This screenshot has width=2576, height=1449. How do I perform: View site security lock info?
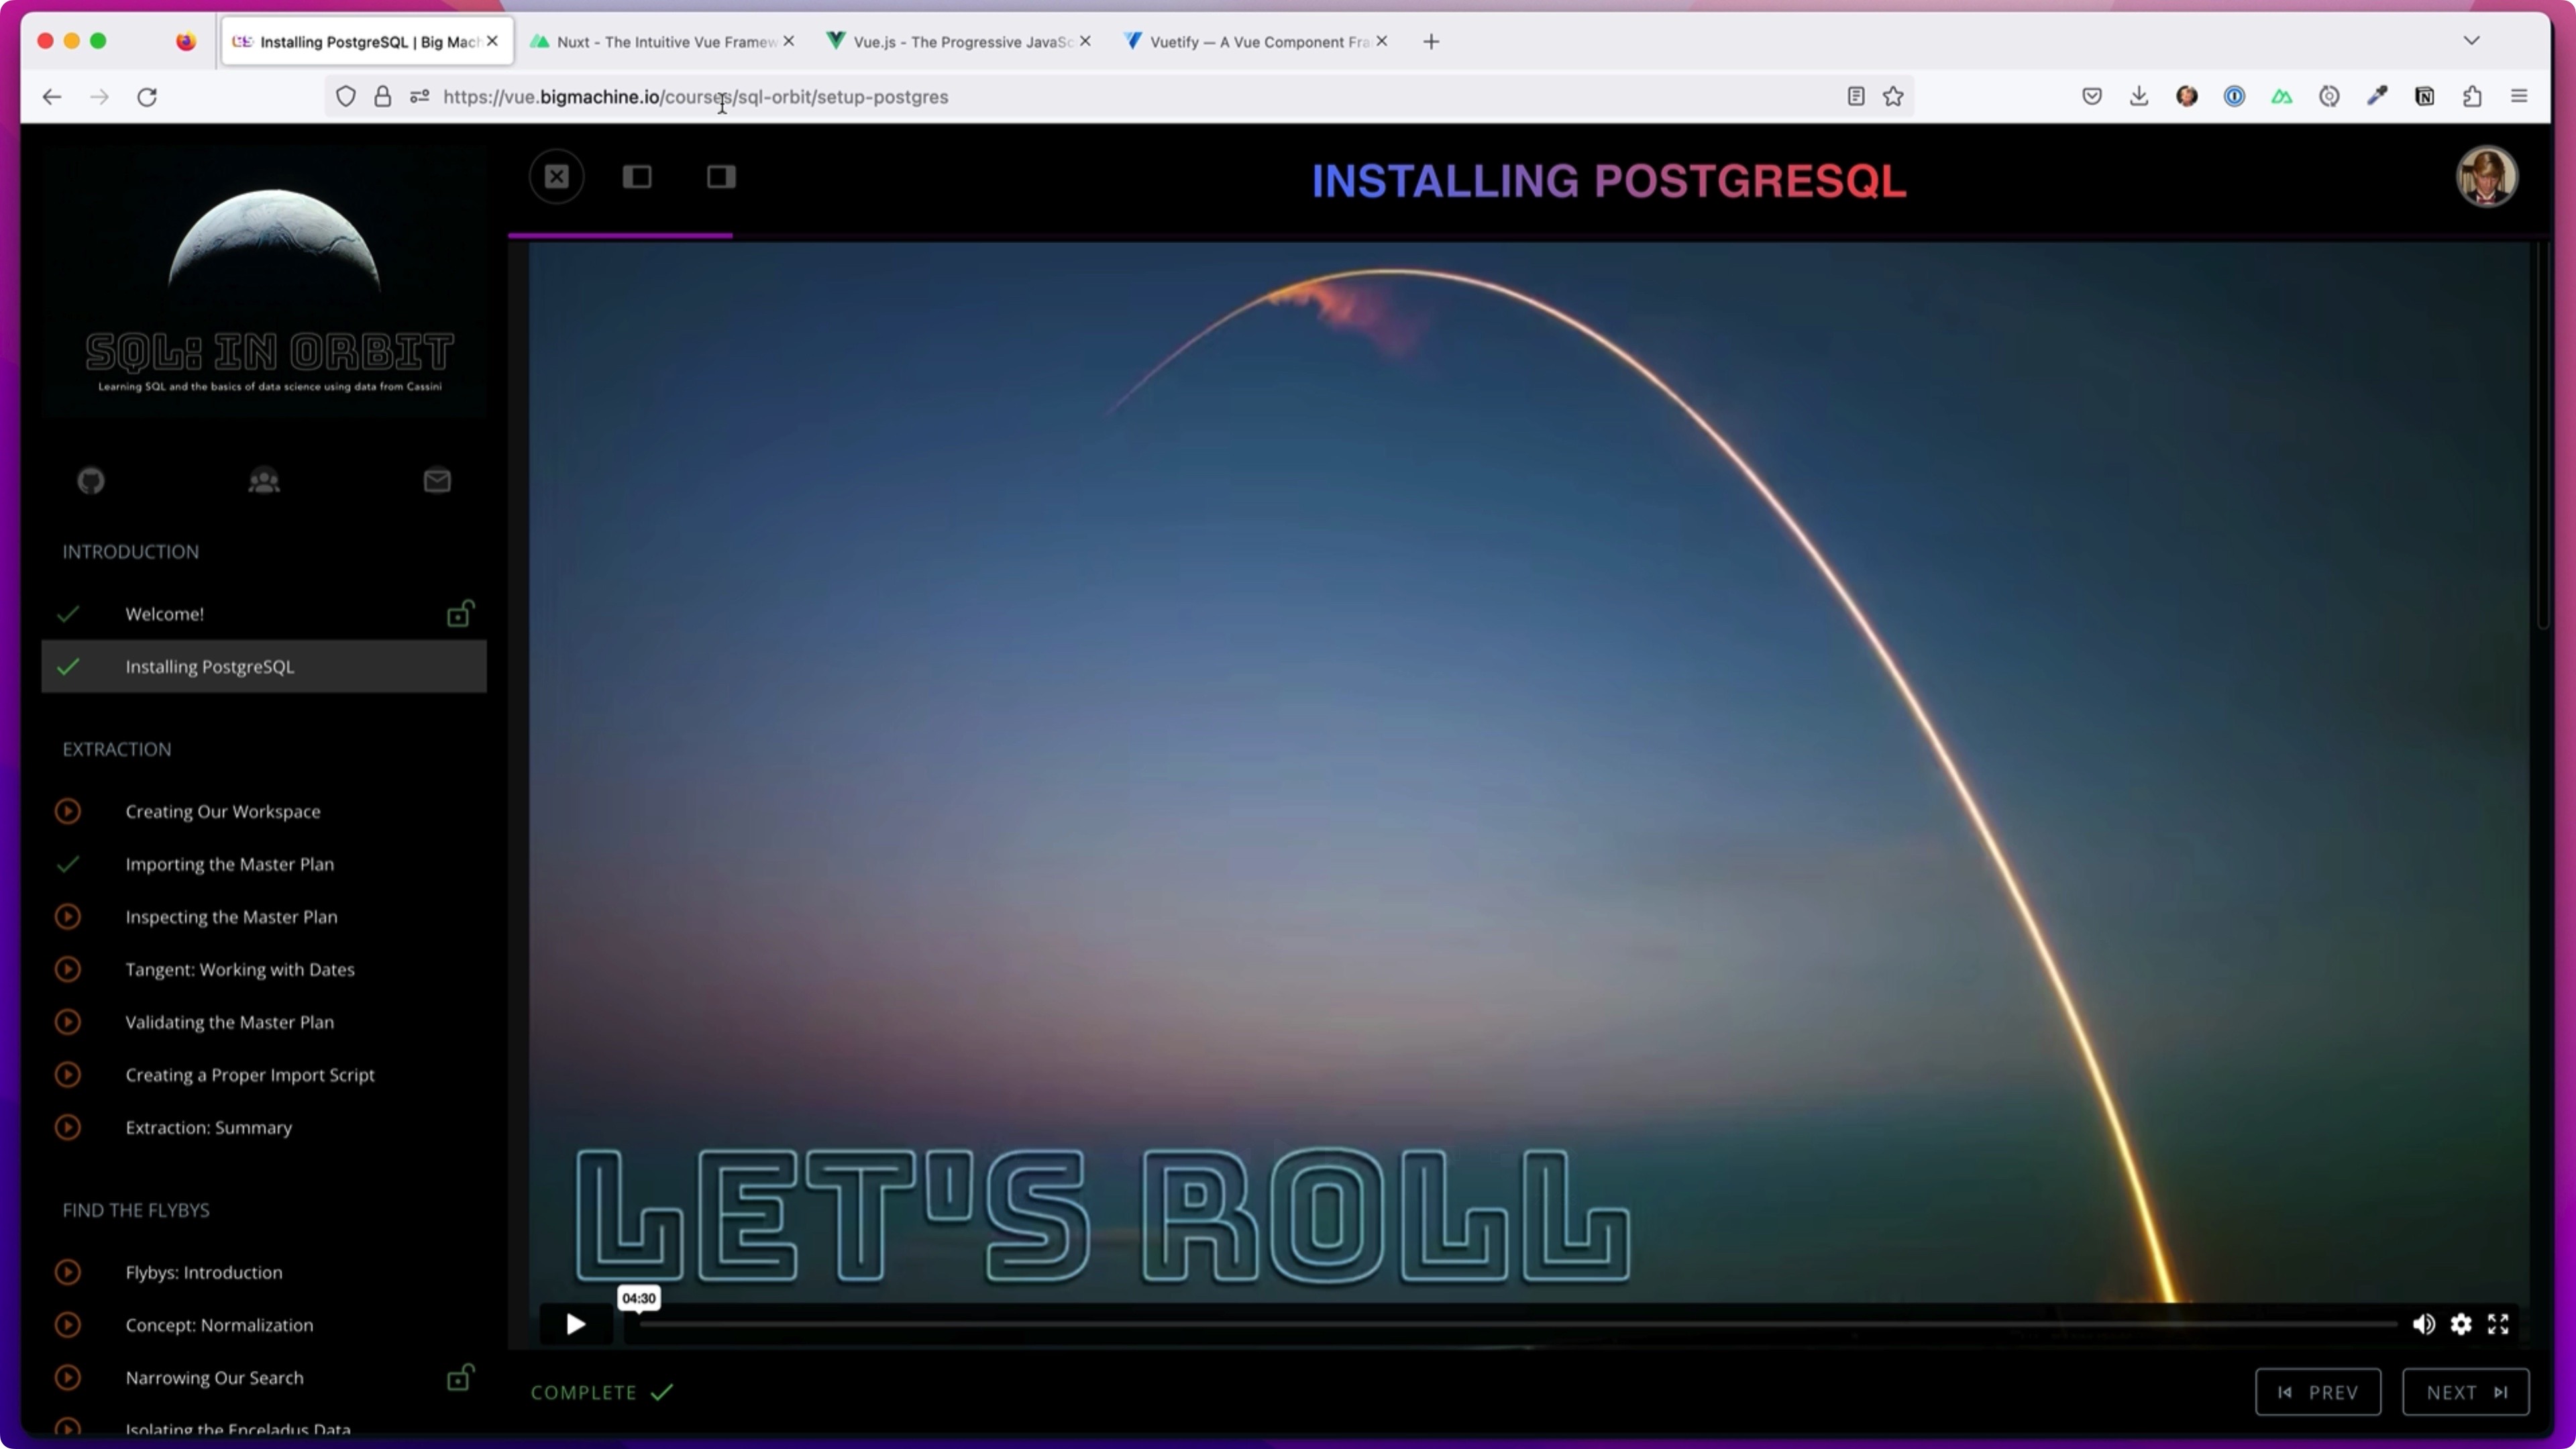(383, 97)
